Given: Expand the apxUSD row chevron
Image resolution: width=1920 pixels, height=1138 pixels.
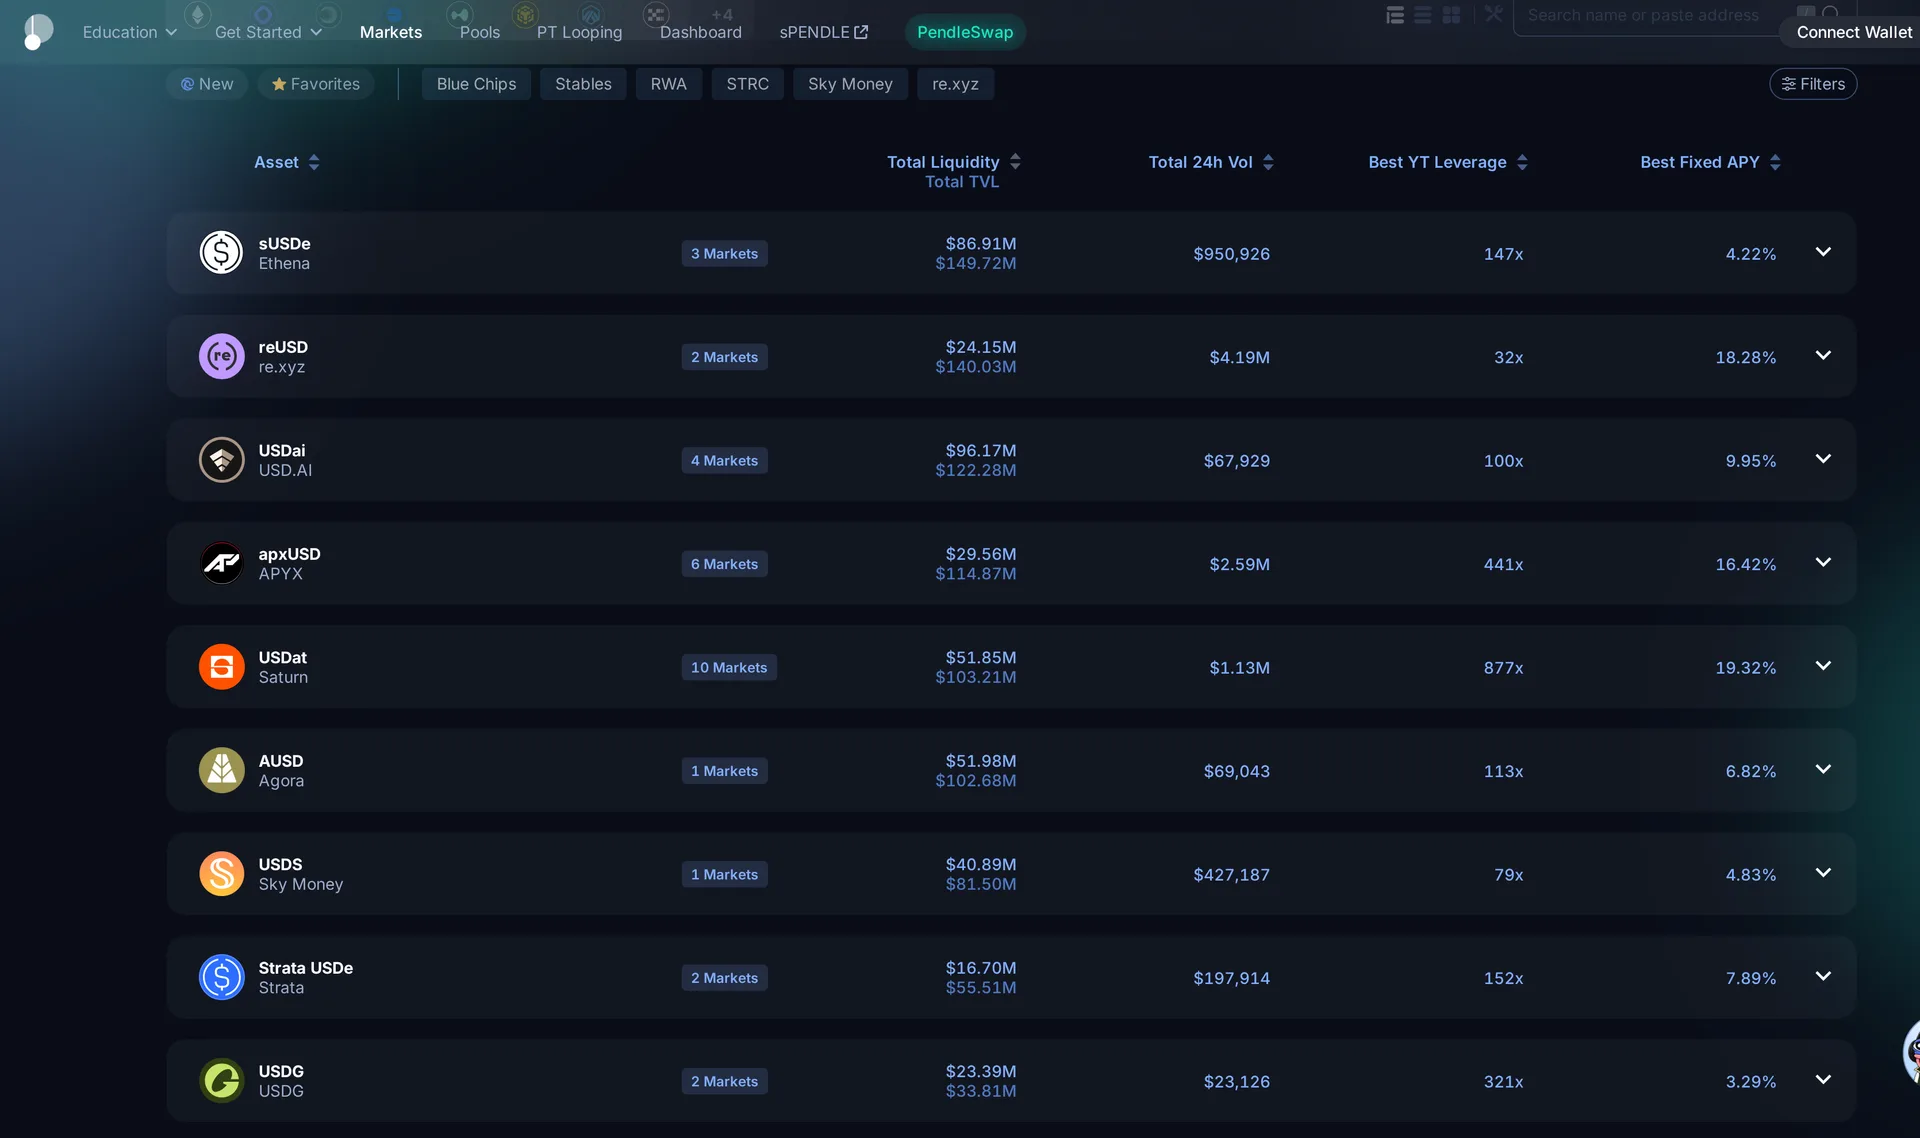Looking at the screenshot, I should 1823,562.
